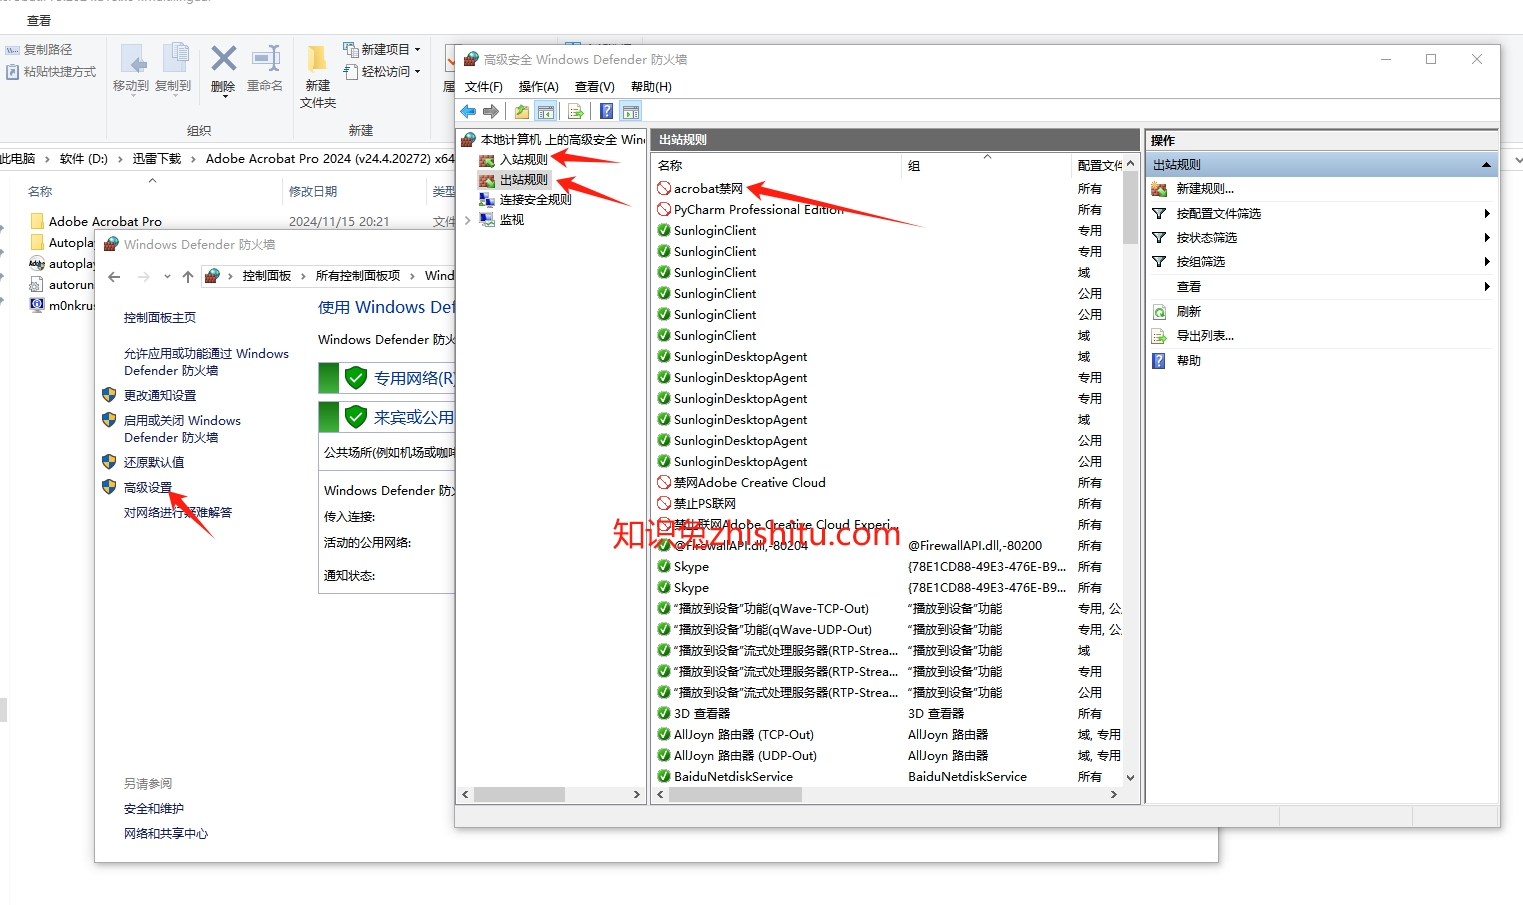The width and height of the screenshot is (1523, 905).
Task: Click 帮助 in the actions pane
Action: pos(1188,361)
